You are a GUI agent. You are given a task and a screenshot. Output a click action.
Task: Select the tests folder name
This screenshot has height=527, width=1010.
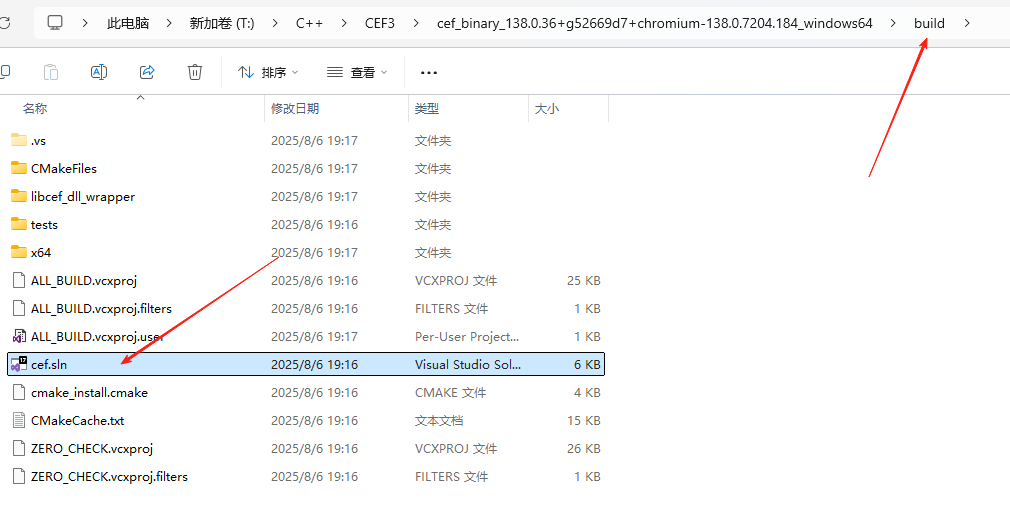point(44,224)
